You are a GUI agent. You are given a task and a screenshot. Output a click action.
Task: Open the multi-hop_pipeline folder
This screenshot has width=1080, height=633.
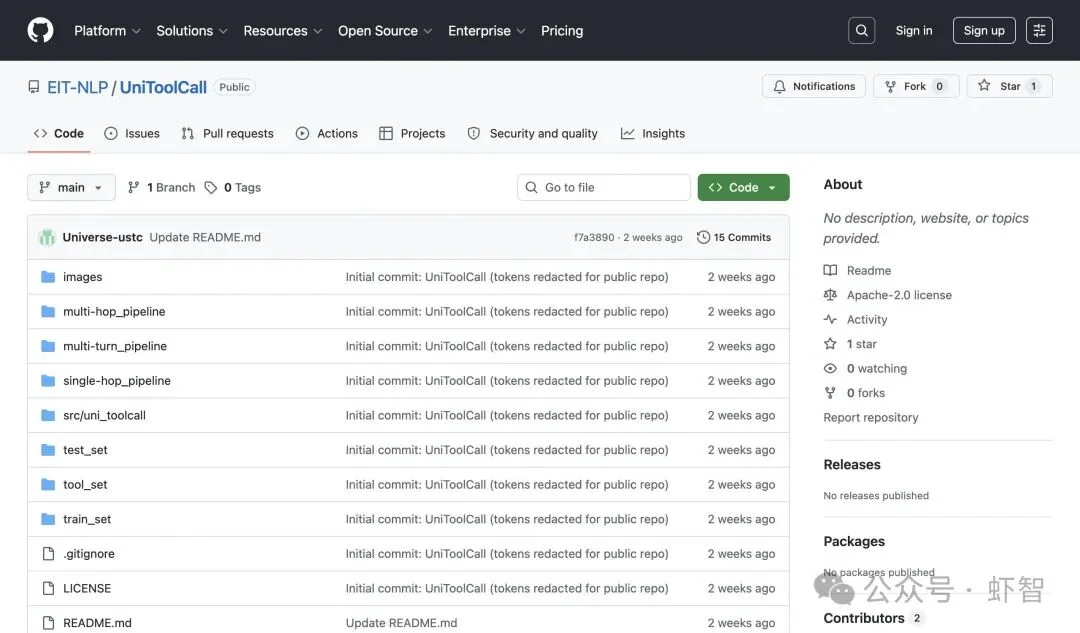114,312
